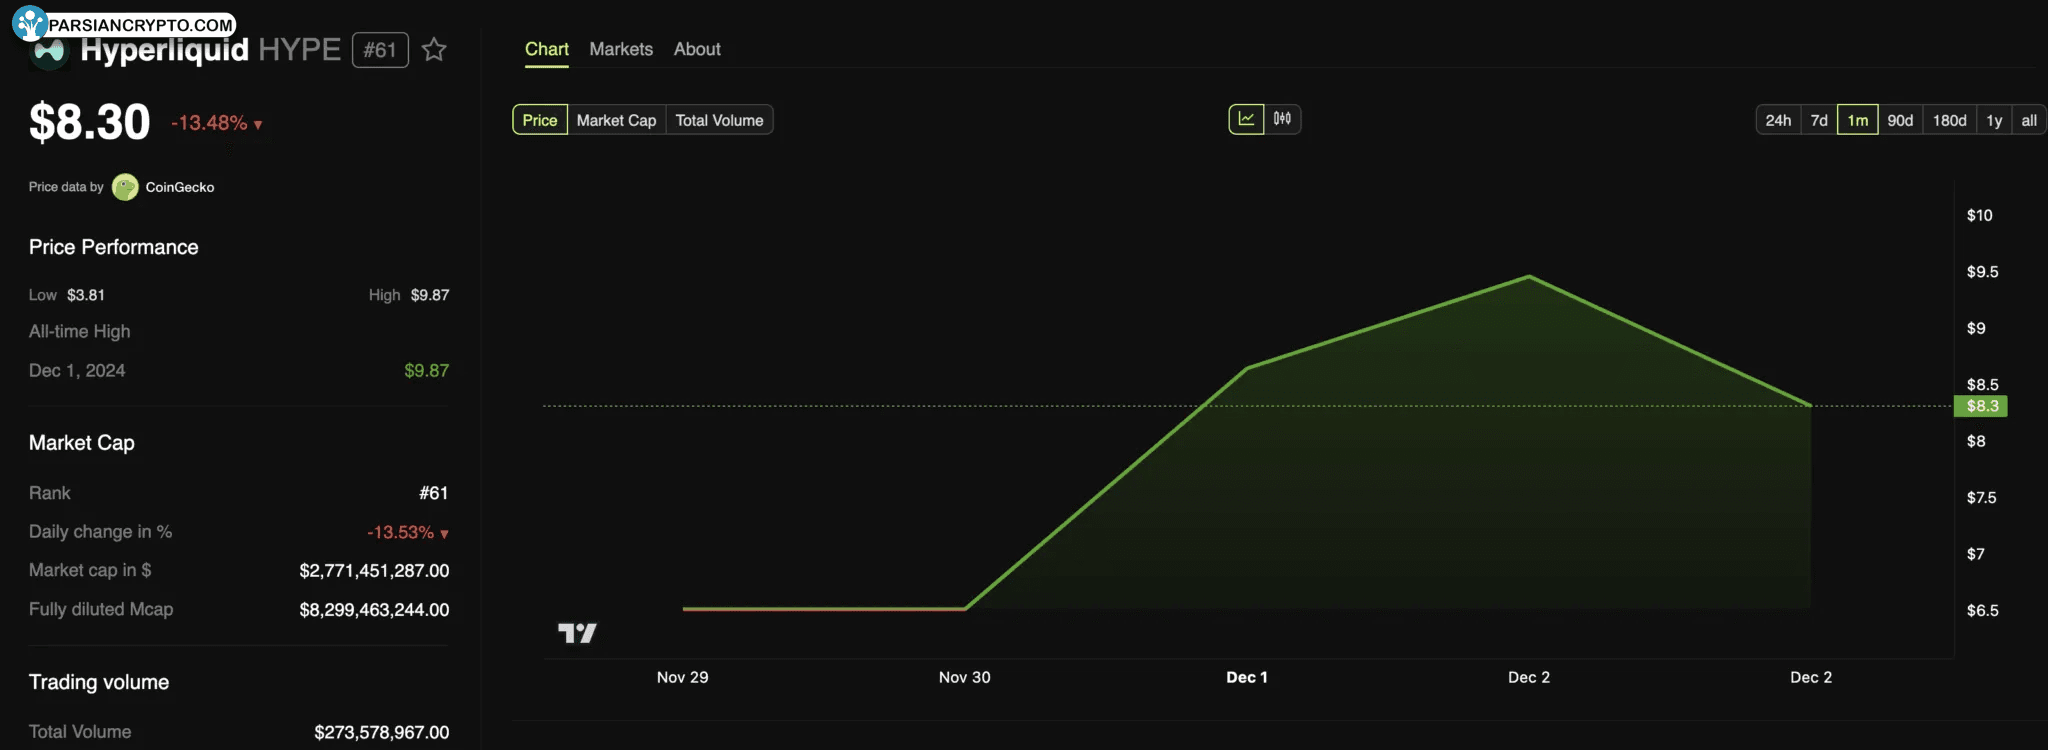Image resolution: width=2048 pixels, height=750 pixels.
Task: Click the Low $3.81 value
Action: point(86,295)
